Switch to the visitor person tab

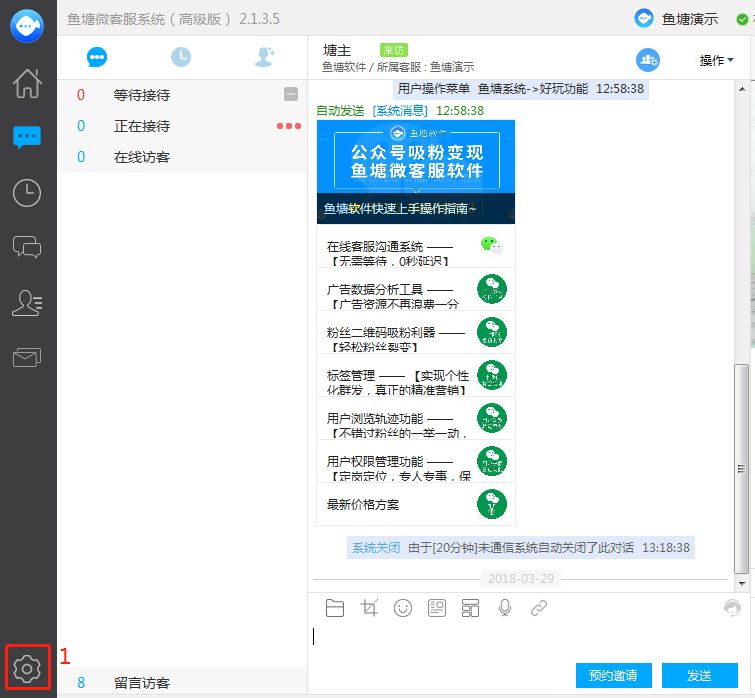coord(264,57)
